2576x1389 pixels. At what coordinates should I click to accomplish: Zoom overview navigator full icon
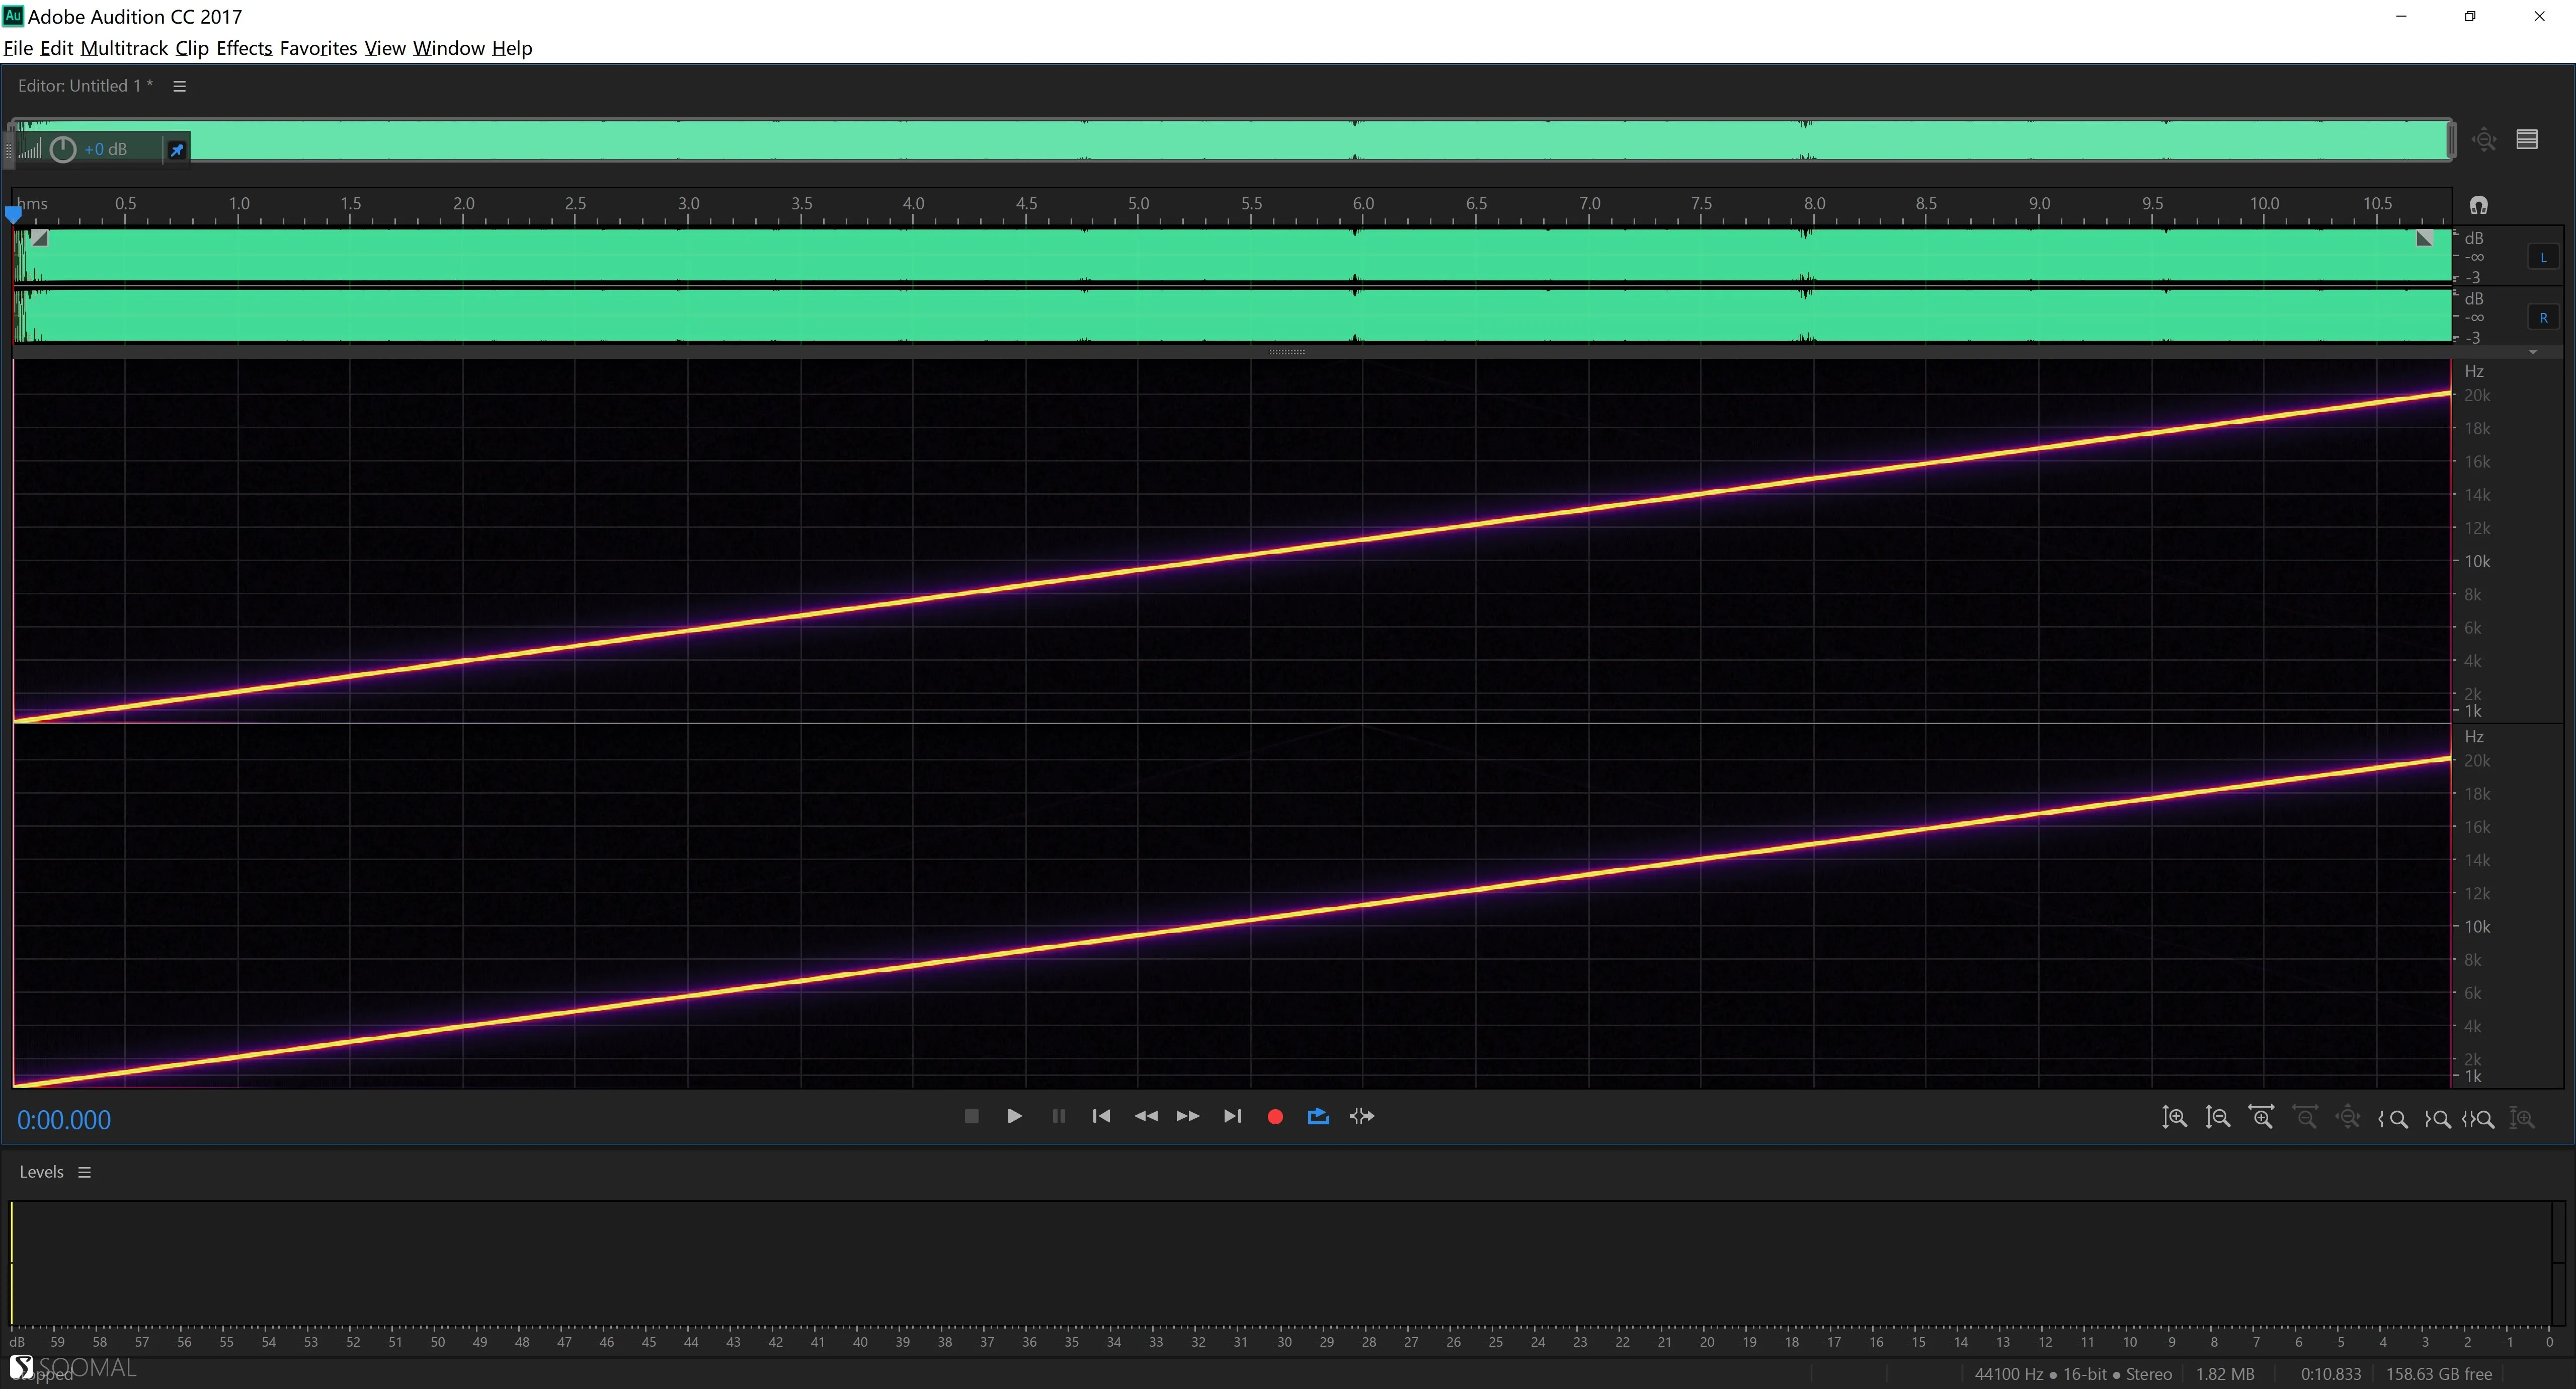tap(2485, 140)
